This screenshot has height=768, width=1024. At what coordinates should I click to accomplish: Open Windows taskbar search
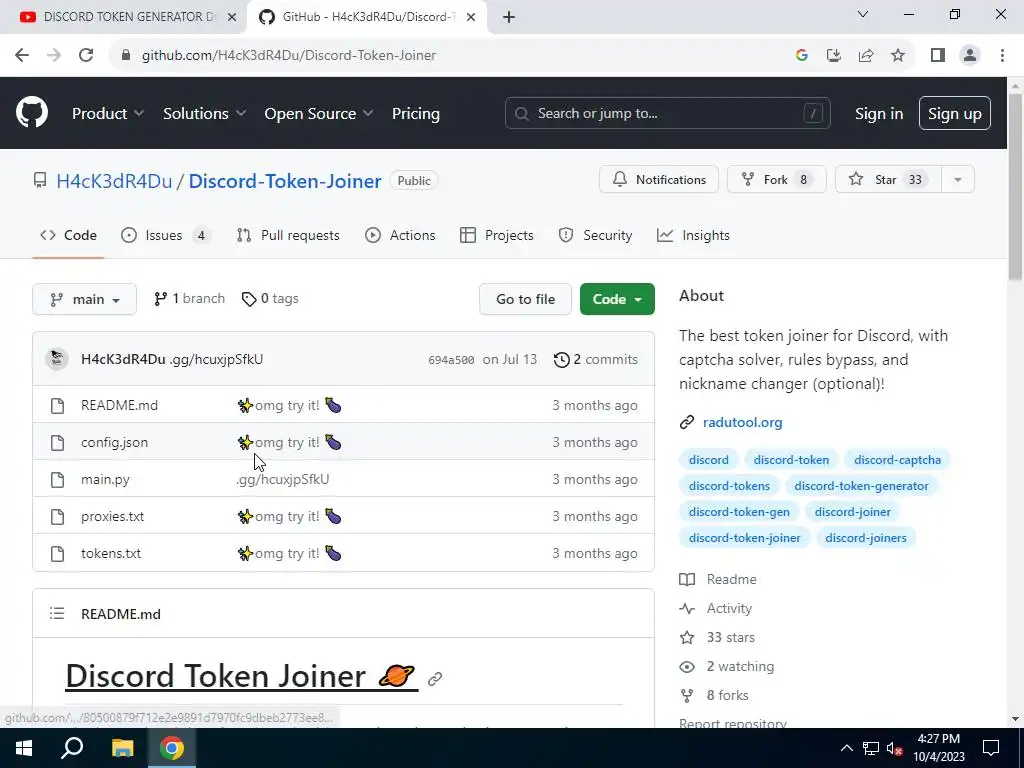(x=72, y=748)
